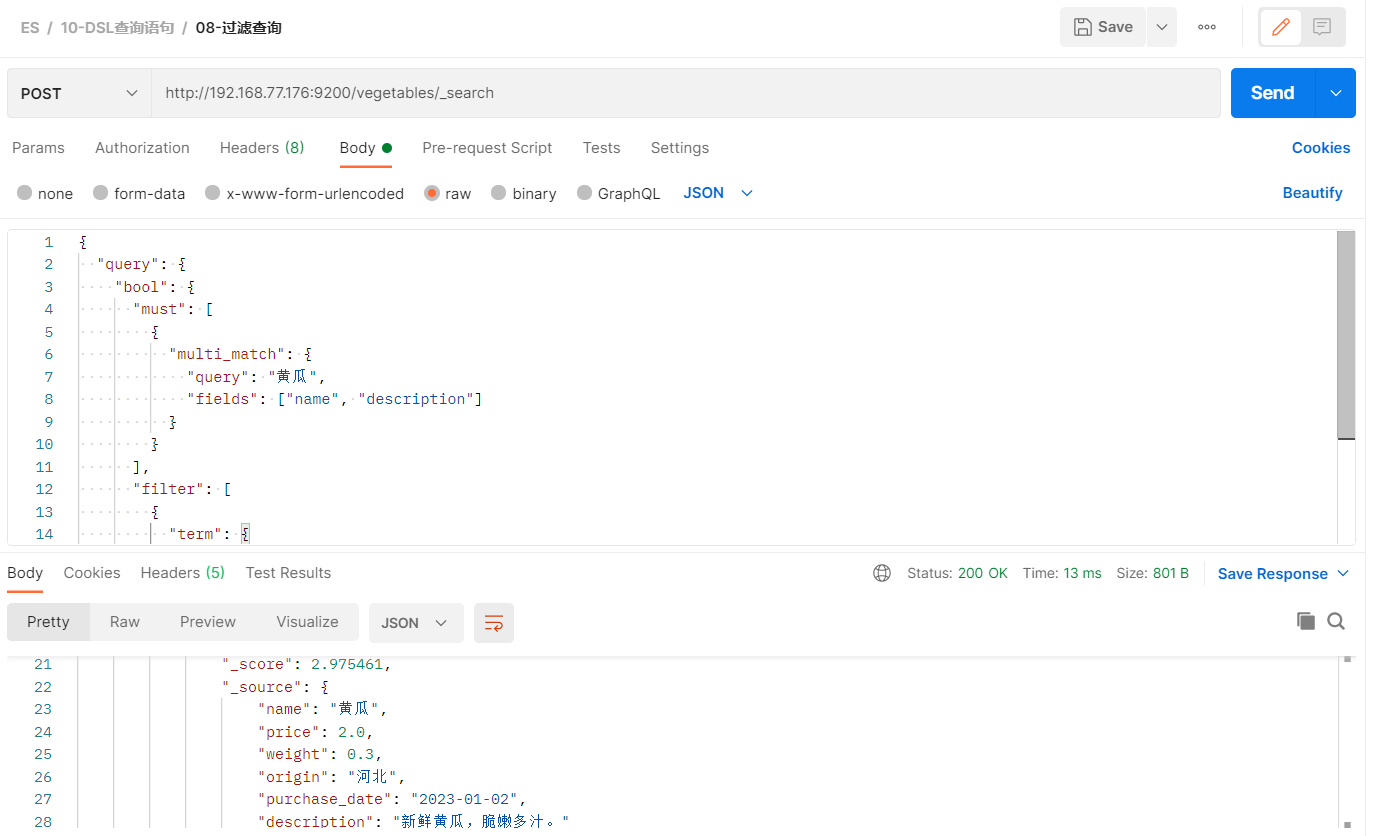Select the none body type
The height and width of the screenshot is (836, 1377).
point(45,193)
